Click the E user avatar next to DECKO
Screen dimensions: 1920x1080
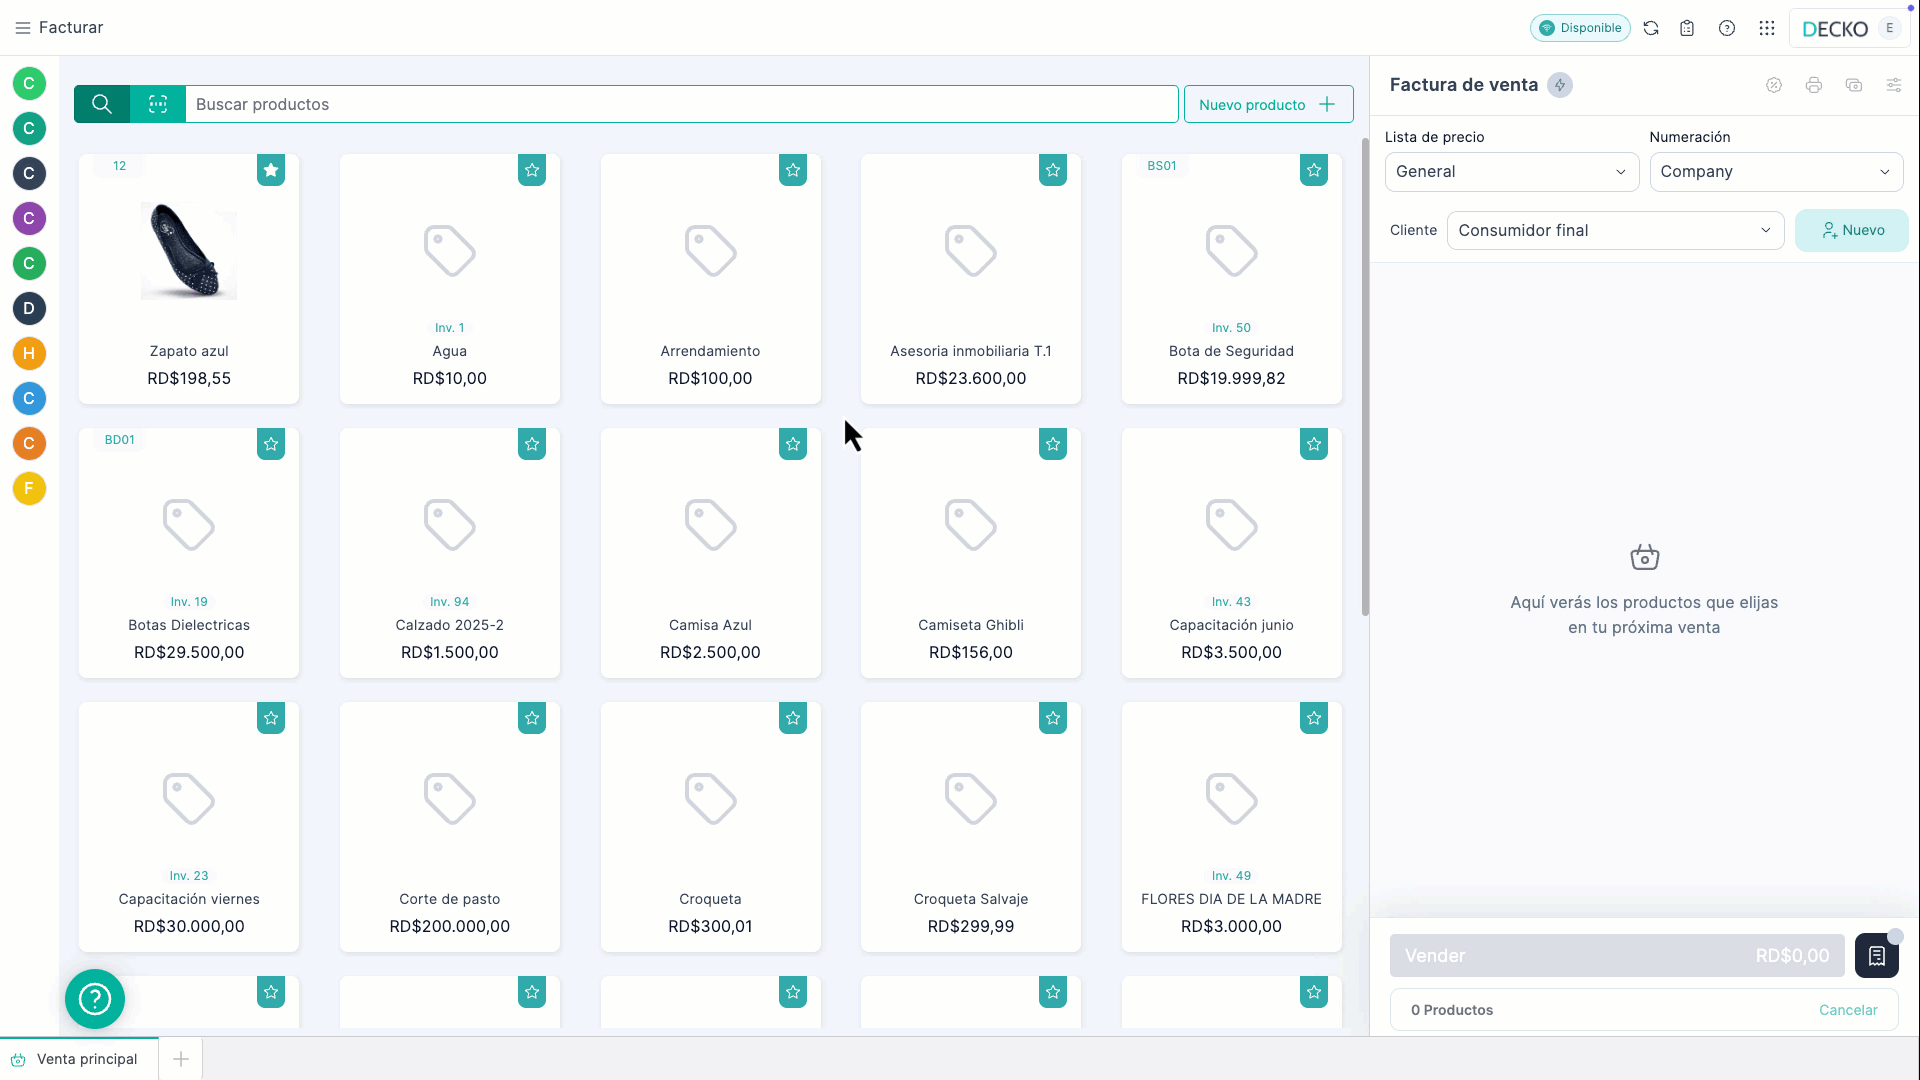pyautogui.click(x=1889, y=28)
